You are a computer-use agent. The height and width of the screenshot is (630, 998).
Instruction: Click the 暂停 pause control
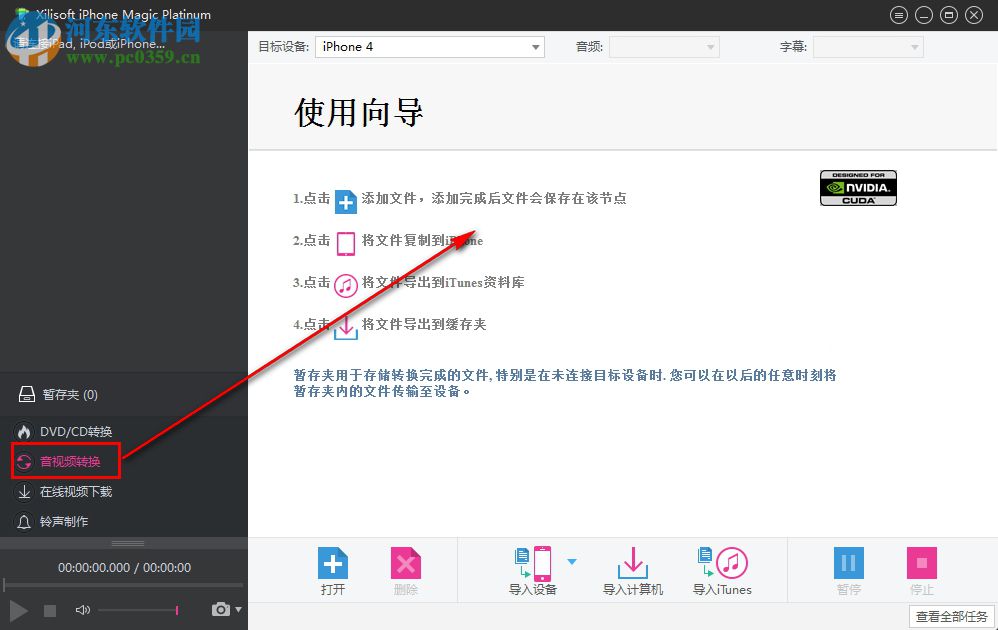(x=848, y=563)
